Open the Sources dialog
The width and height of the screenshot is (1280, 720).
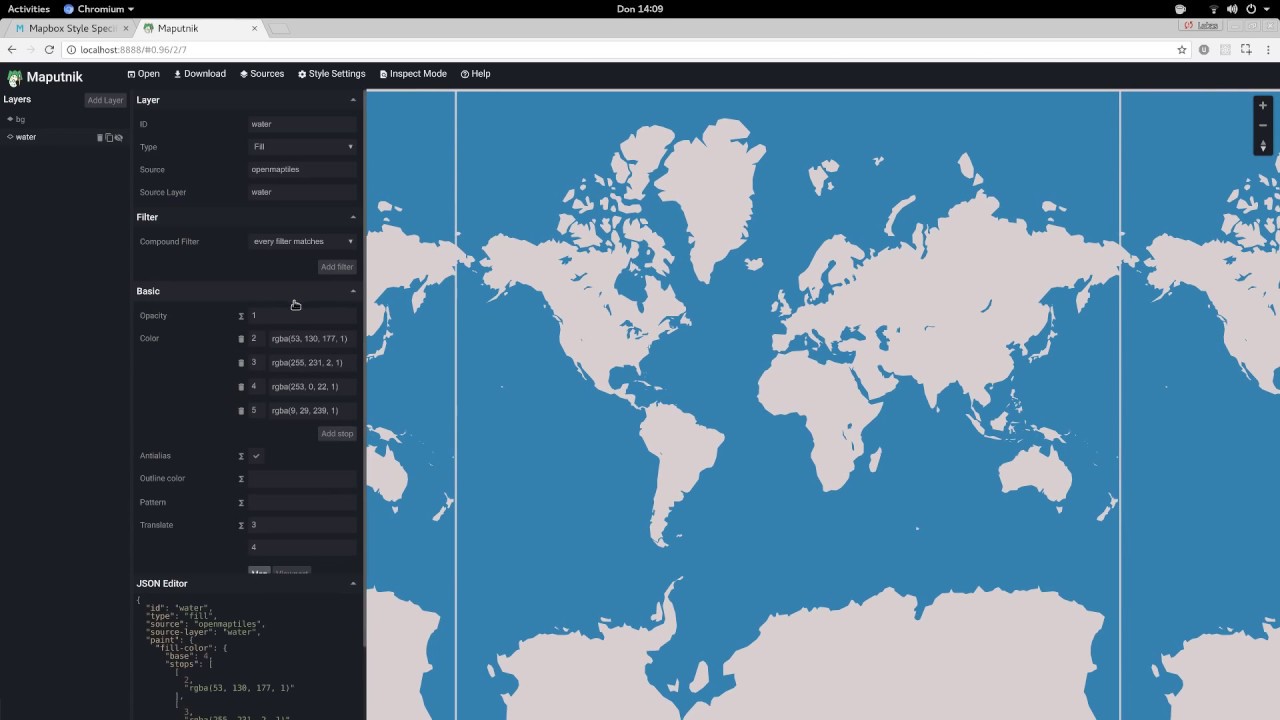262,74
